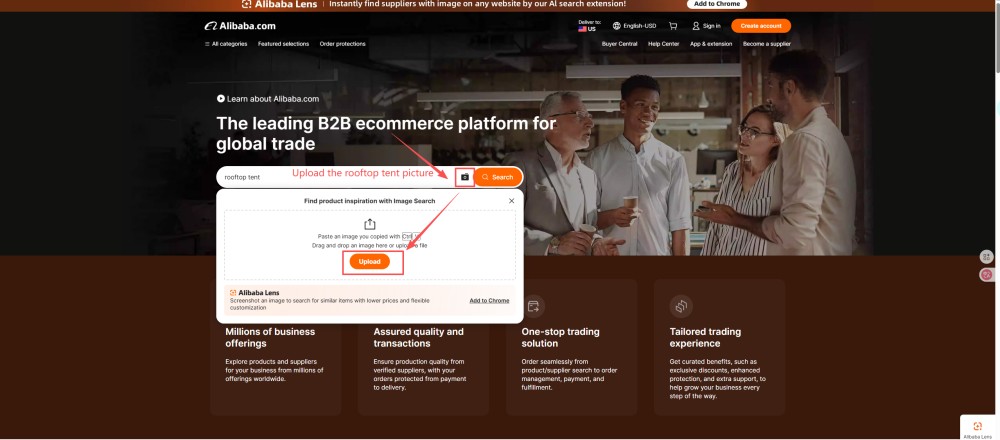Expand the All categories menu

[x=226, y=44]
